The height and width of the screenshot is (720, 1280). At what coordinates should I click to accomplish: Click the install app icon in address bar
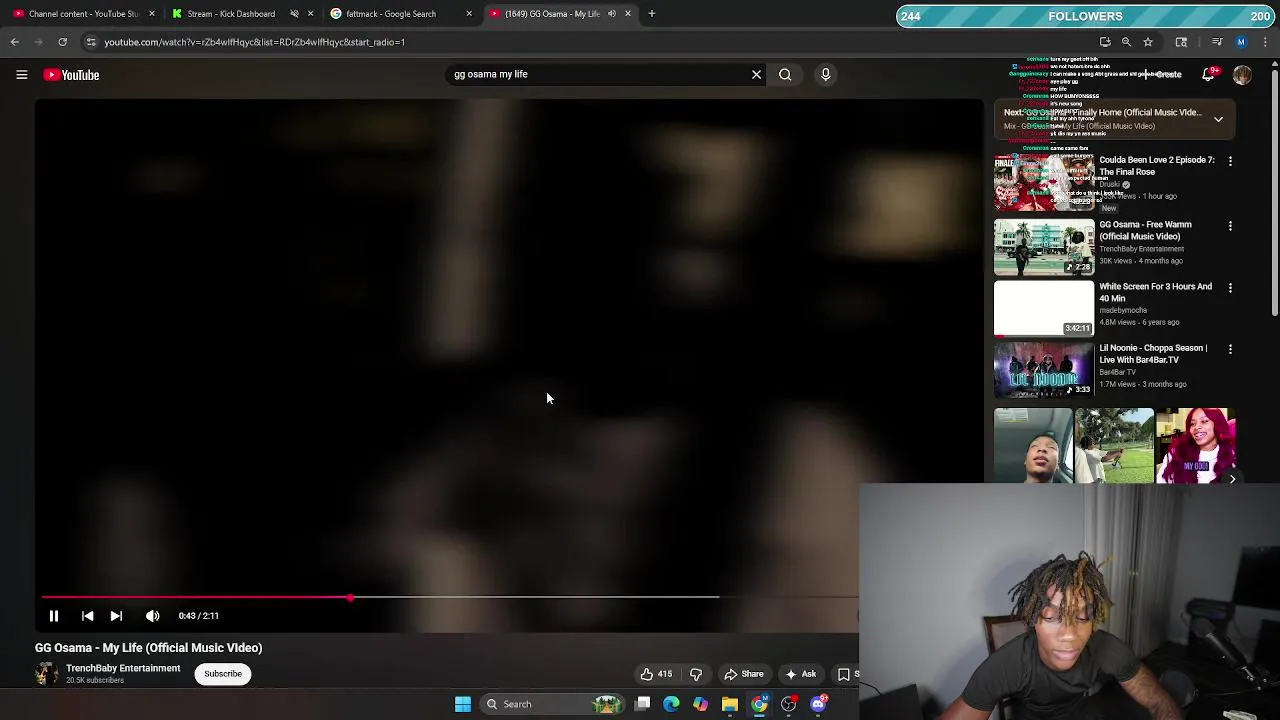click(1105, 42)
